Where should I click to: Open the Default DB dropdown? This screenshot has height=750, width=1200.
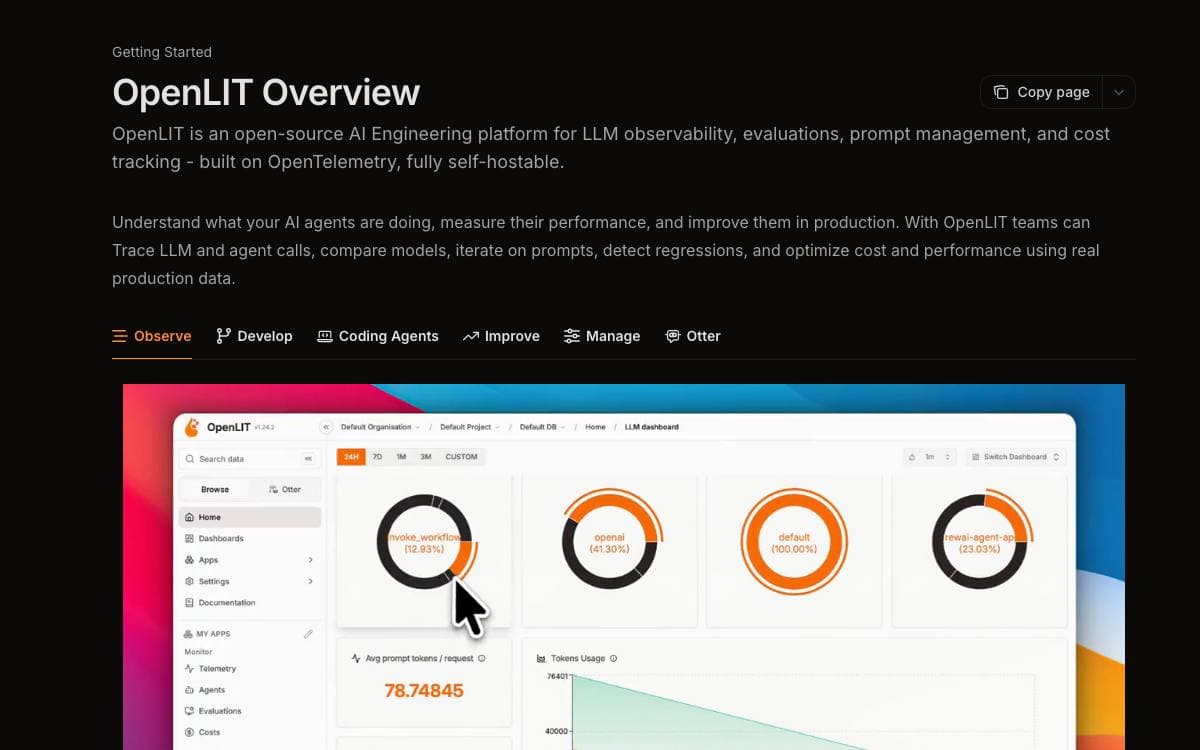point(542,427)
